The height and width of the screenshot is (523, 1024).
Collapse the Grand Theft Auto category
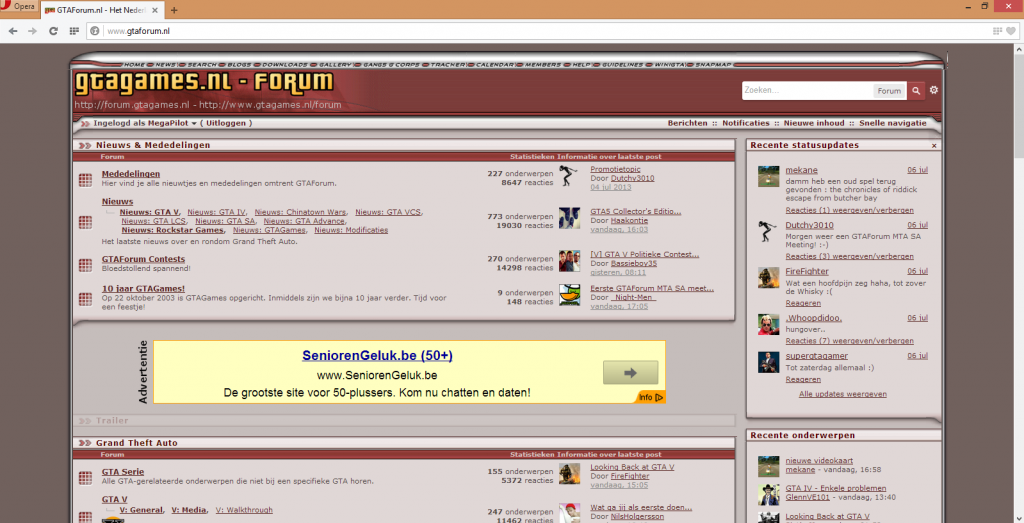(x=85, y=443)
